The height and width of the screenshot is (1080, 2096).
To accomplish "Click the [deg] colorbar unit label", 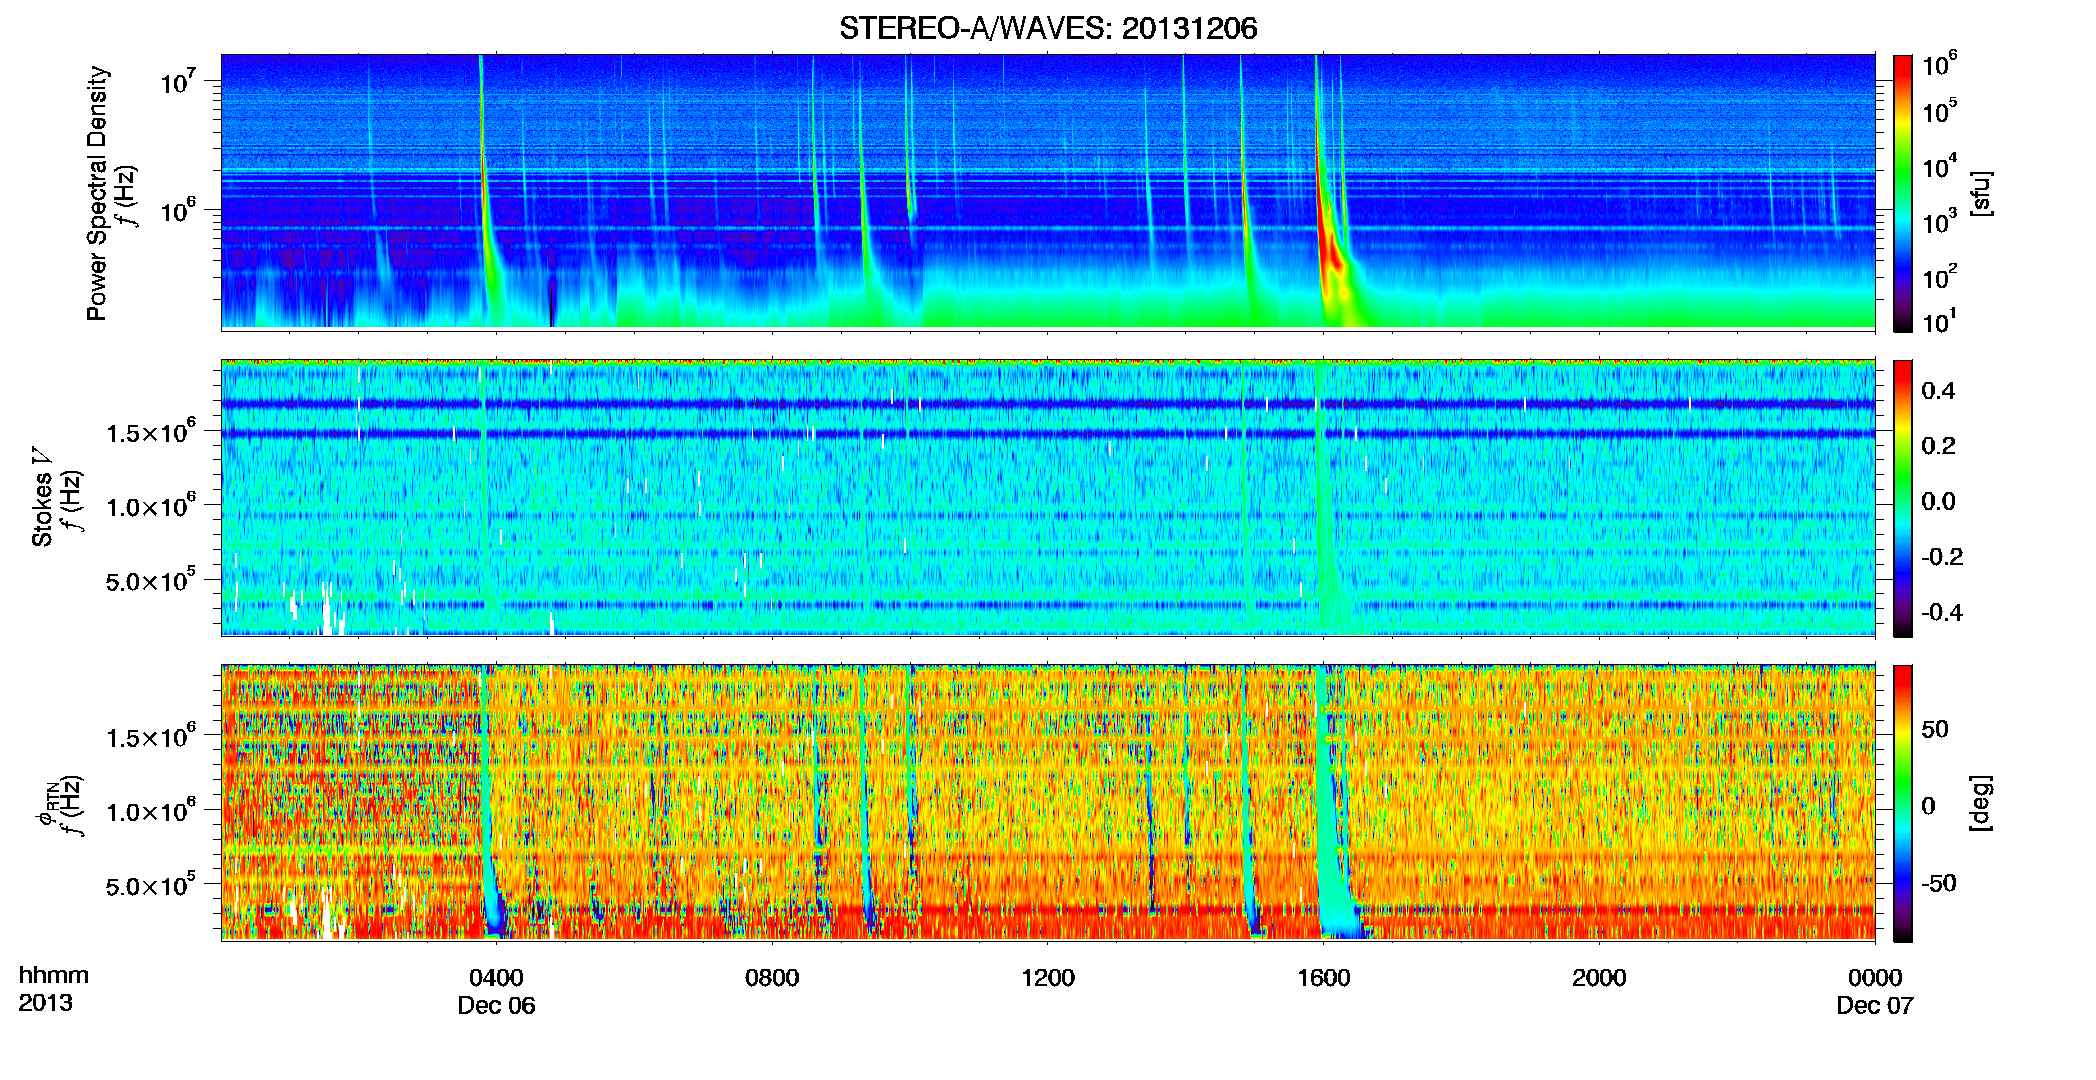I will (x=1983, y=803).
